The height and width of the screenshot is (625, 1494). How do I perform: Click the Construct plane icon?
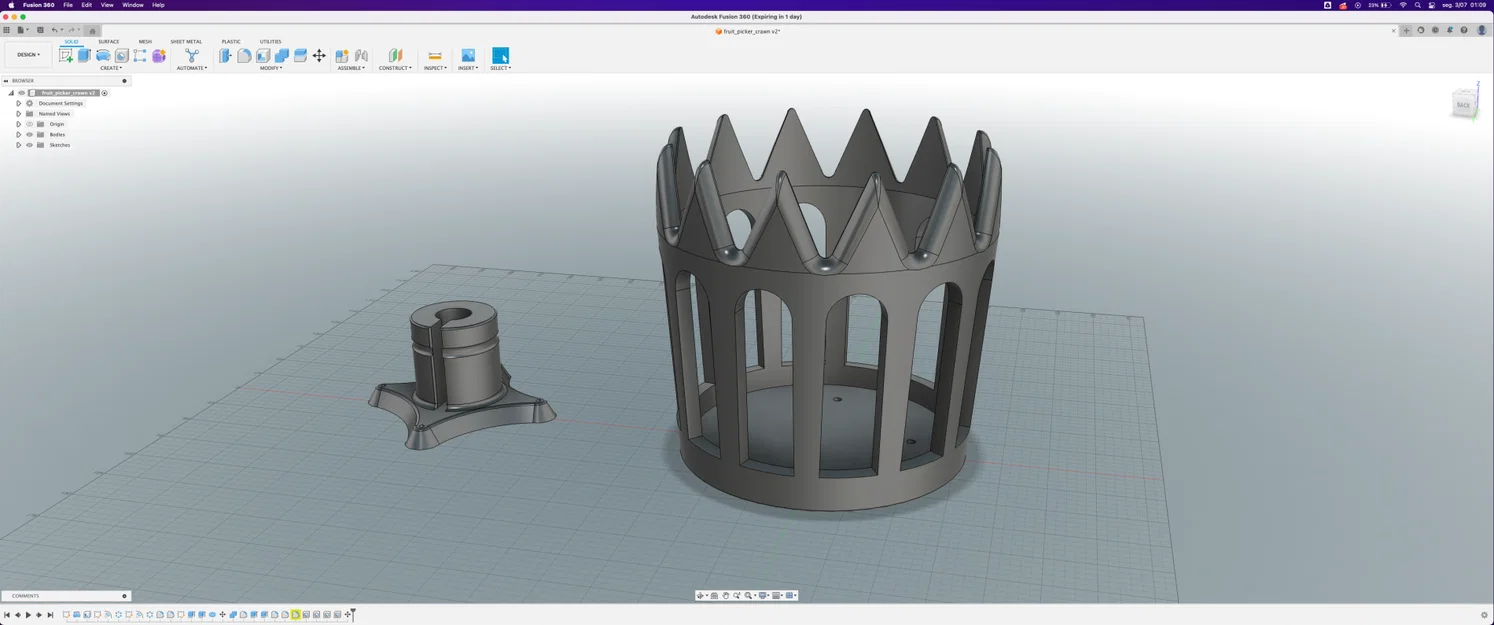395,56
